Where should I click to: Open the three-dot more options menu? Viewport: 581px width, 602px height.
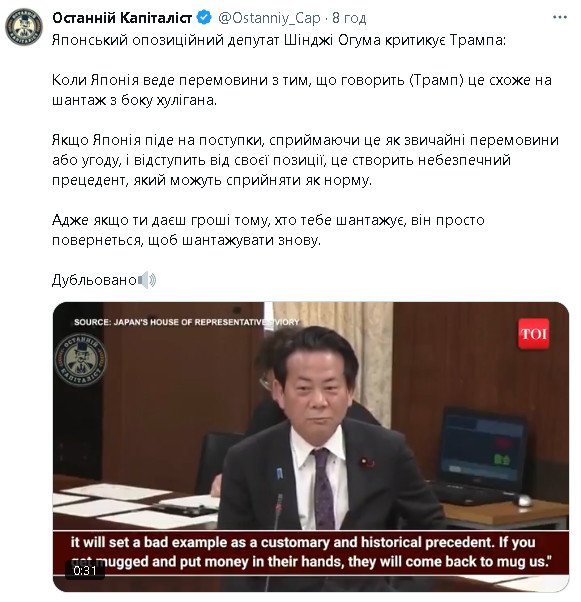coord(559,17)
